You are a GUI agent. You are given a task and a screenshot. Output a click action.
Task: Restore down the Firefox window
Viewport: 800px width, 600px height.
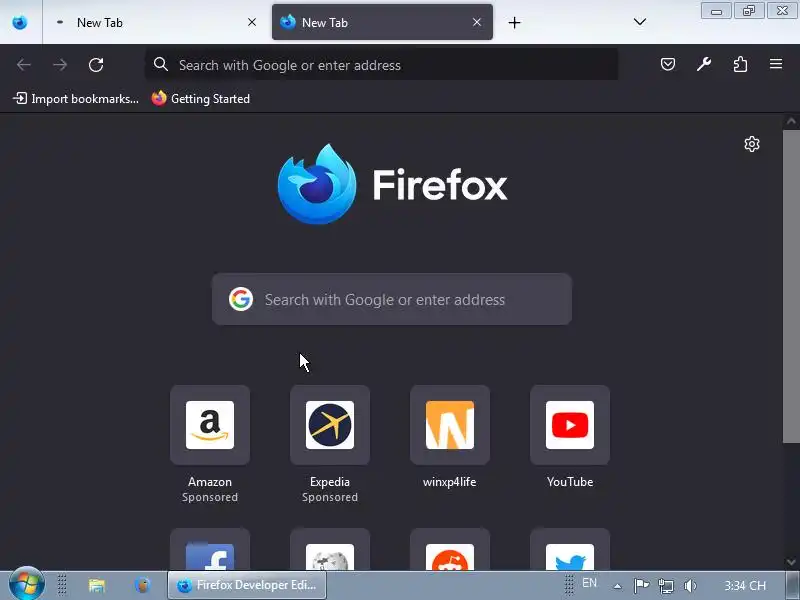[748, 11]
